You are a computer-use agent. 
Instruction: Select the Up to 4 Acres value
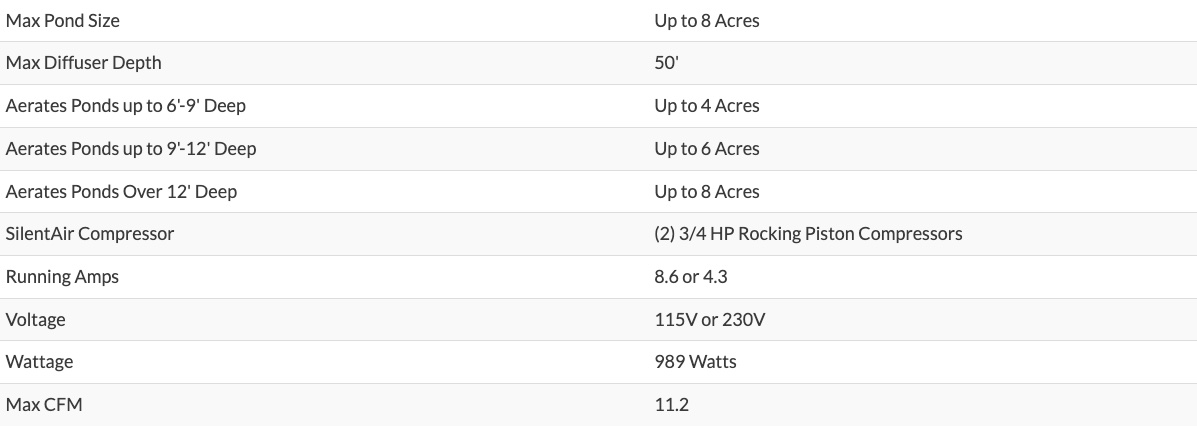pyautogui.click(x=707, y=105)
